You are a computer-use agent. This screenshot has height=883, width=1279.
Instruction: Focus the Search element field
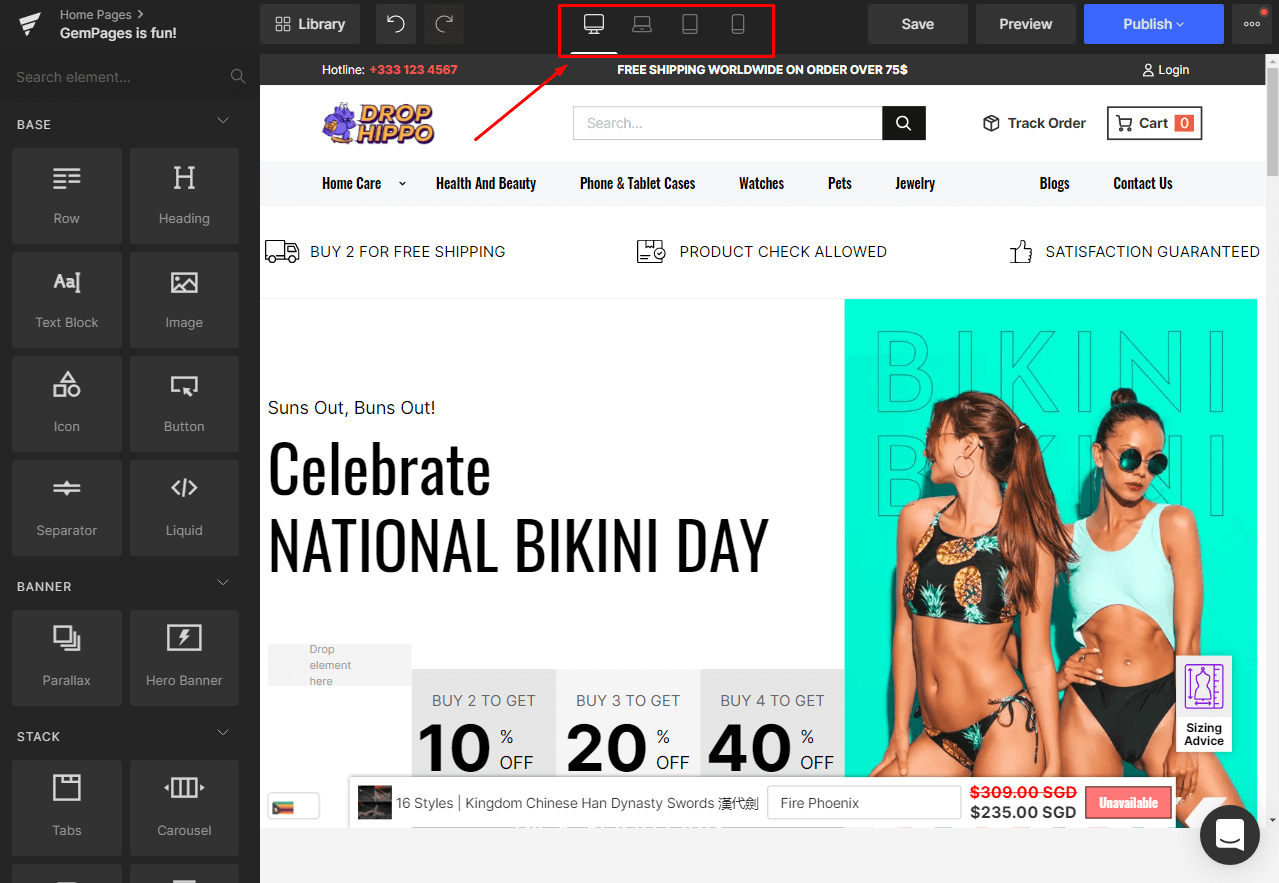coord(130,77)
